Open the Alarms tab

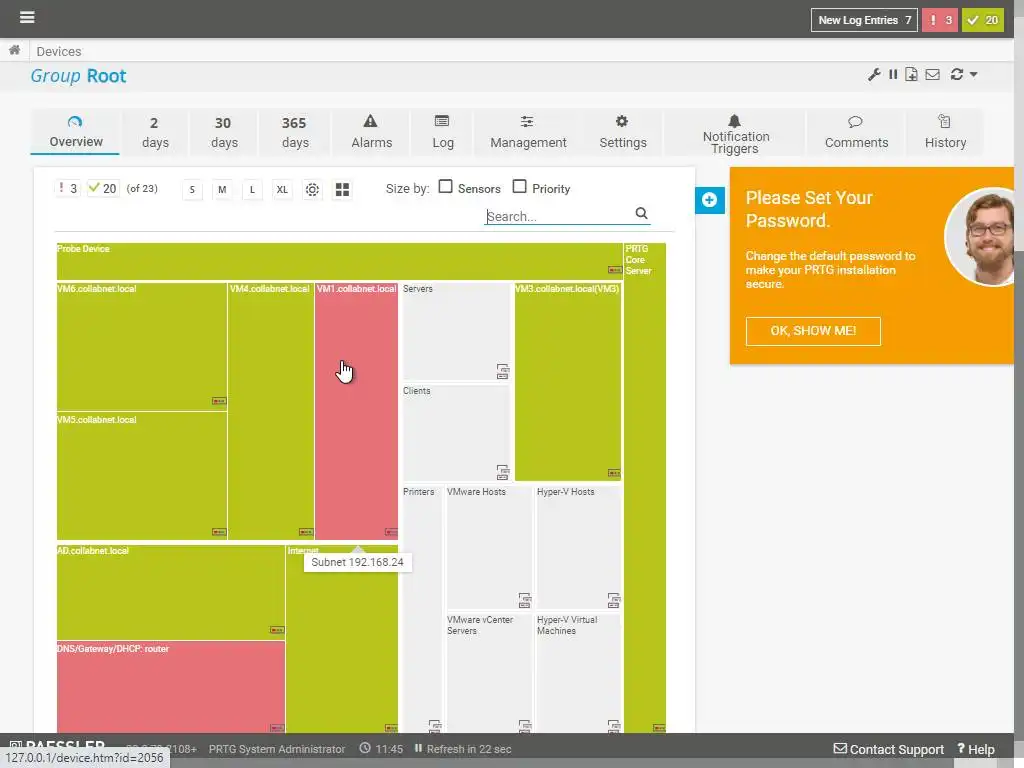[x=371, y=133]
